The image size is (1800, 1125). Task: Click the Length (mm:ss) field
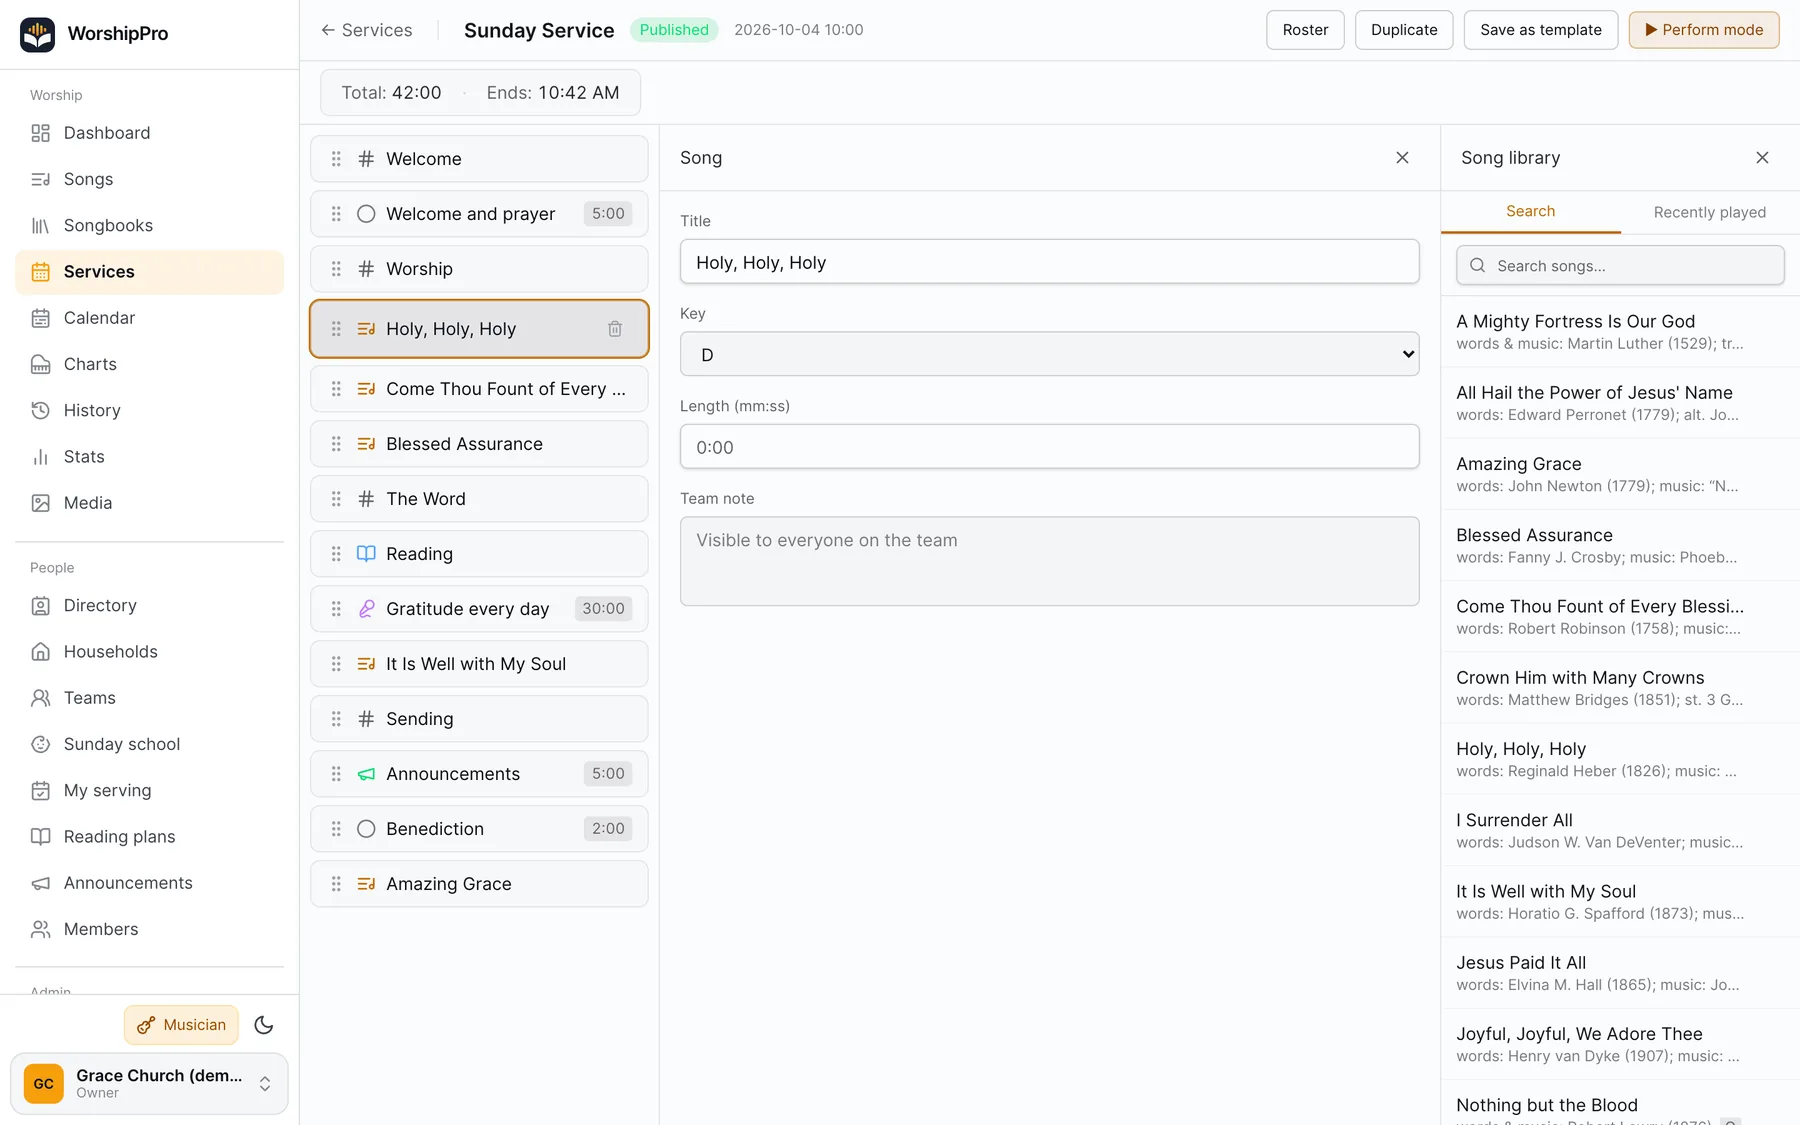tap(1049, 447)
